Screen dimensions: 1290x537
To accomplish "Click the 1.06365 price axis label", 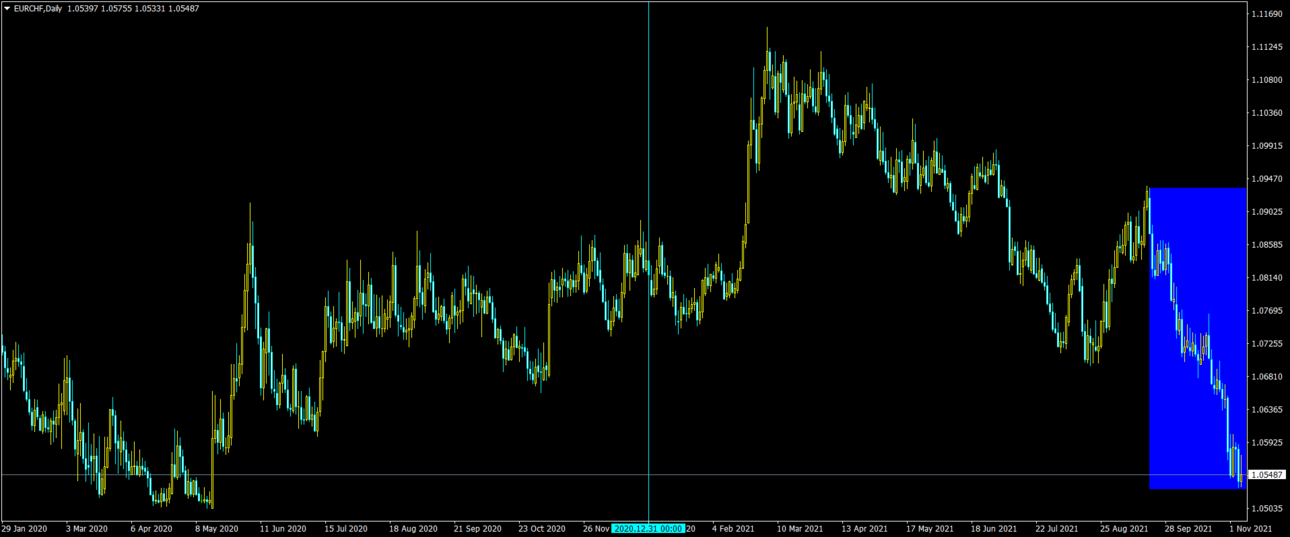I will (x=1266, y=410).
